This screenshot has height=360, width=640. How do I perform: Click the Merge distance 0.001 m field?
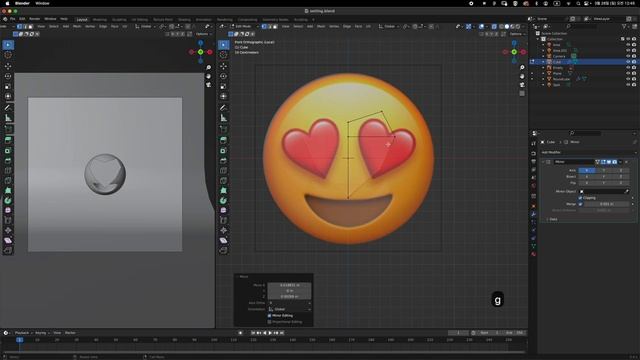click(606, 204)
